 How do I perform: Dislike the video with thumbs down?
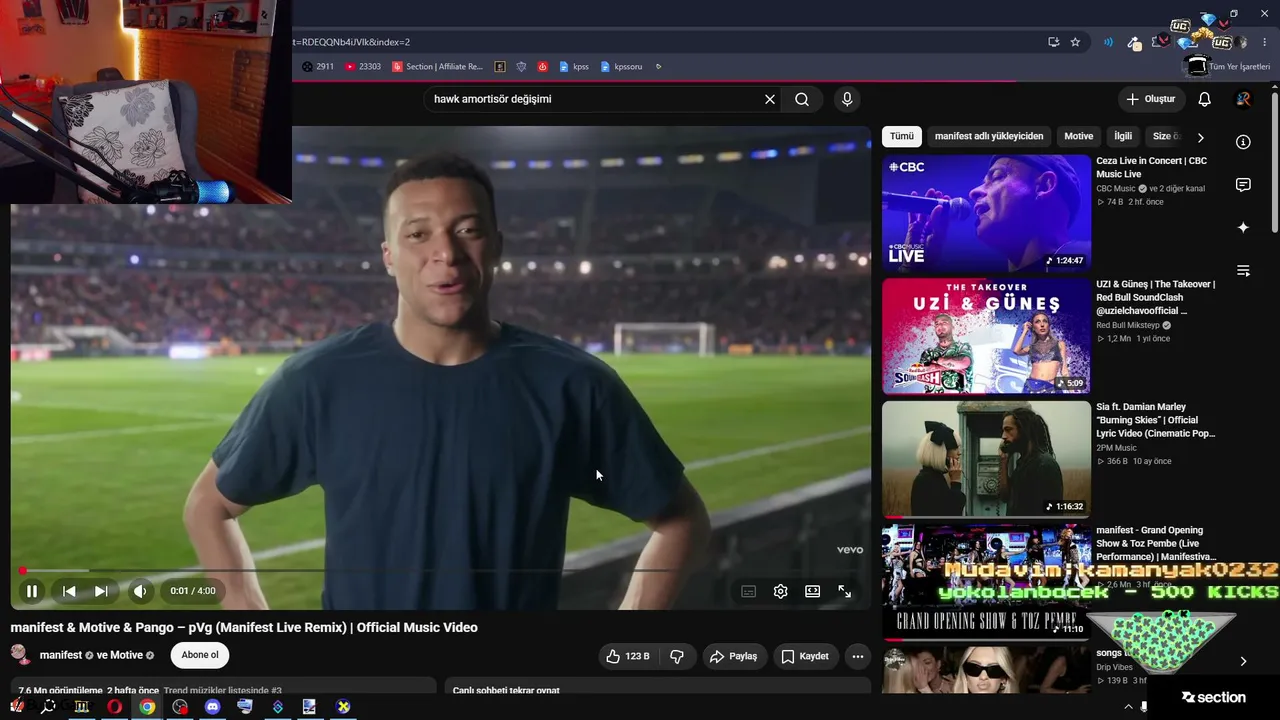coord(677,656)
